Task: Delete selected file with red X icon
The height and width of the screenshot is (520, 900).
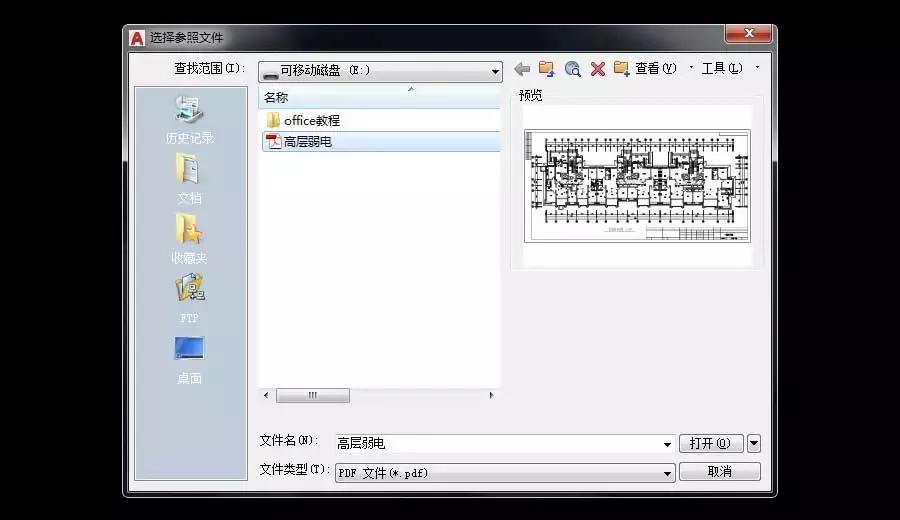Action: 598,69
